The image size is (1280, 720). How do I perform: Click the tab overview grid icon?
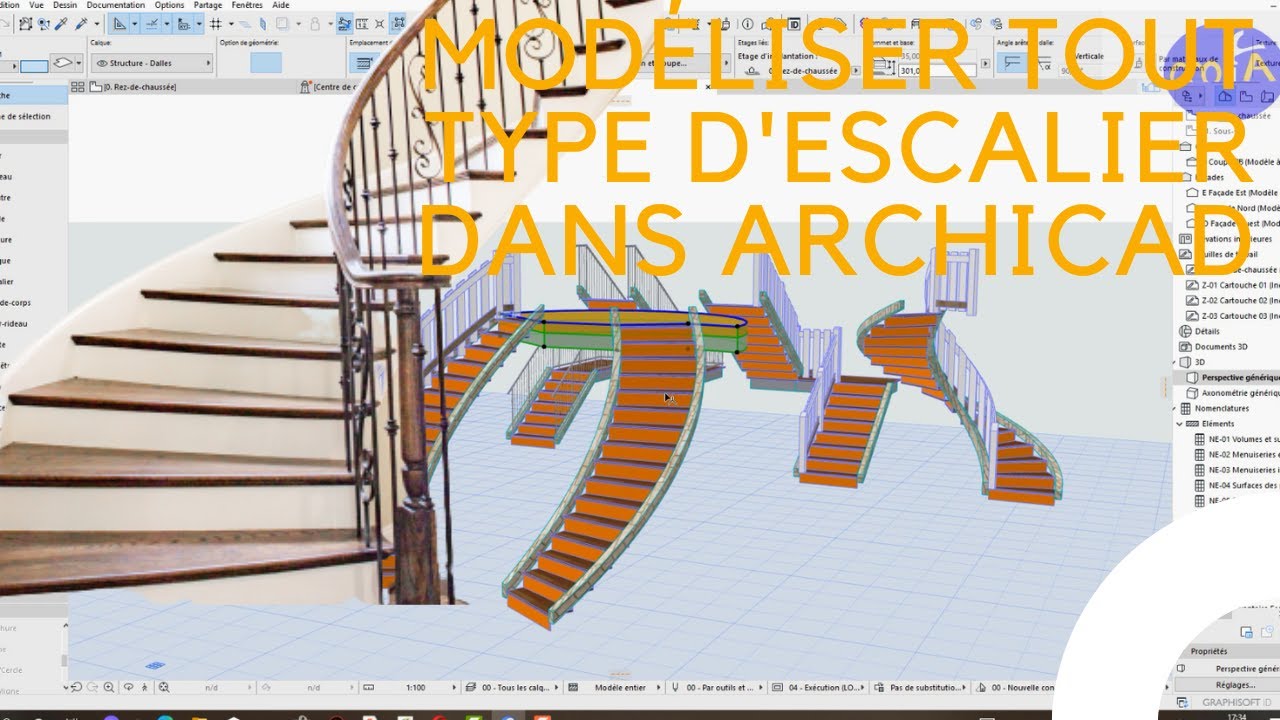click(x=77, y=88)
